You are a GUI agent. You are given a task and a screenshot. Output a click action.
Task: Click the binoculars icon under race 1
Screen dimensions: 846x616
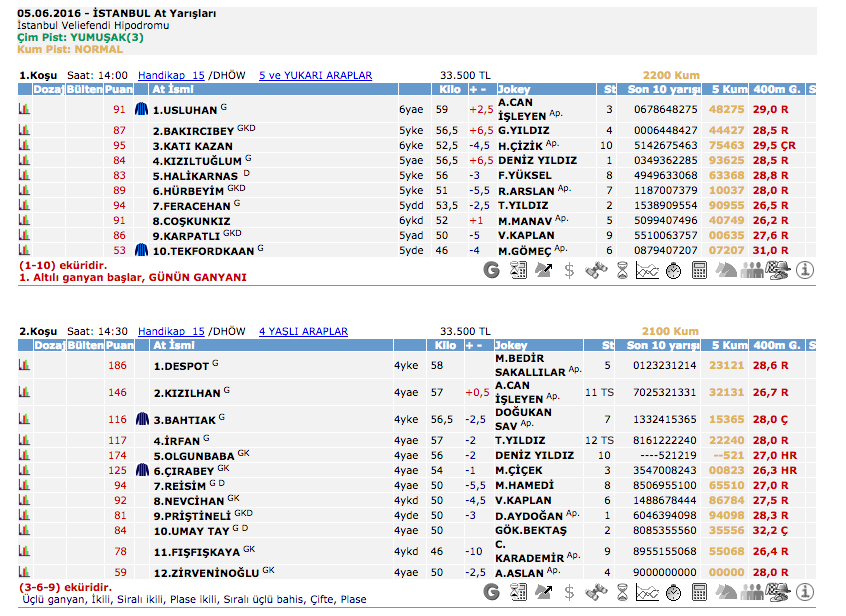[596, 269]
